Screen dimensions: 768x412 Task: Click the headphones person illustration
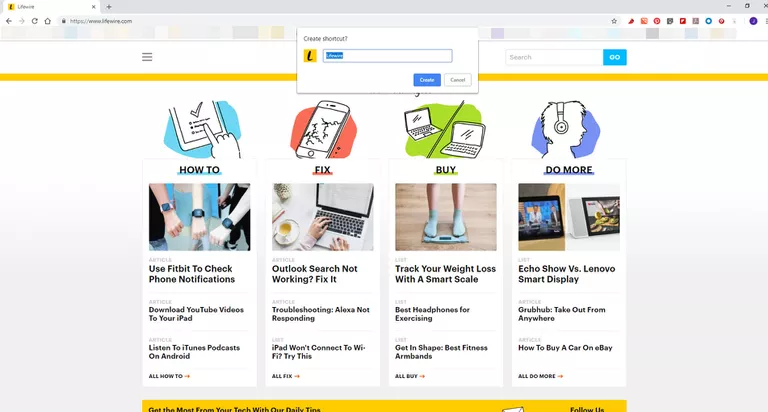pos(566,129)
